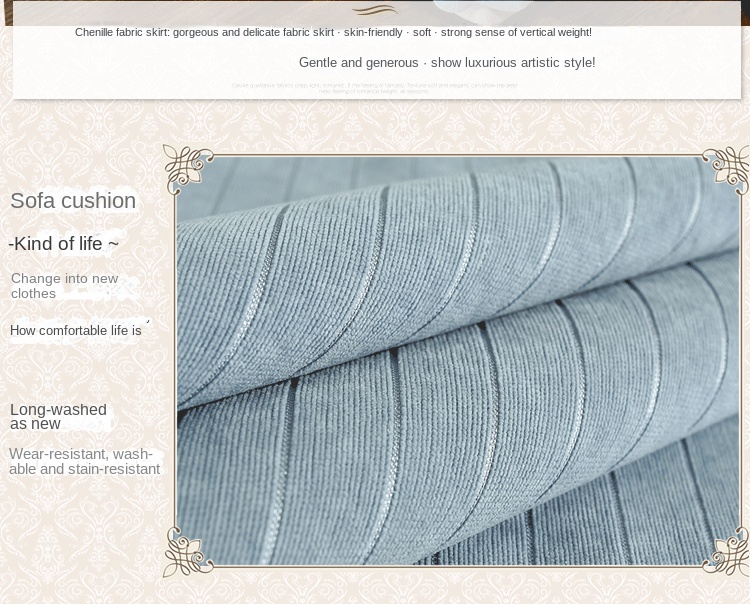Click the top-right ornate corner ornament
Image resolution: width=750 pixels, height=604 pixels.
click(726, 169)
